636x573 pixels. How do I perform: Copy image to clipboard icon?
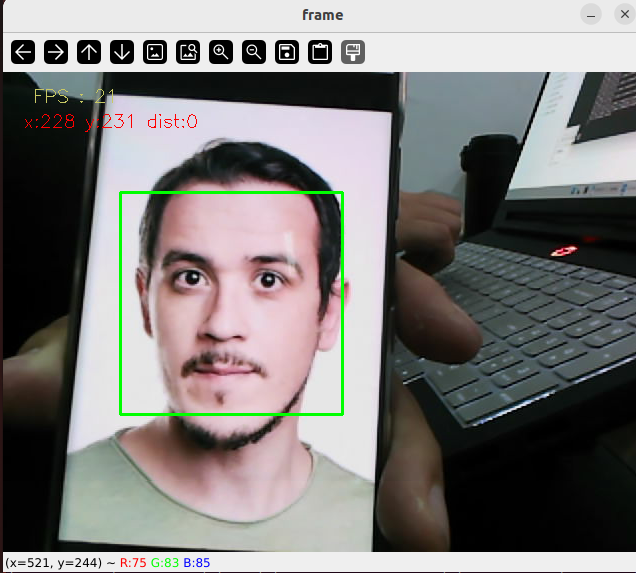(320, 52)
